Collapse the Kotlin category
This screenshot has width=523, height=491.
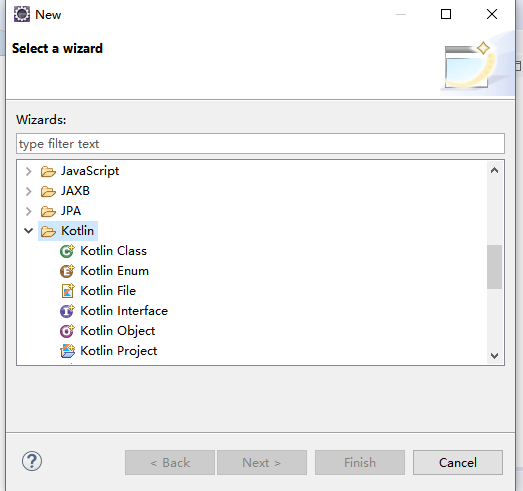pos(29,230)
